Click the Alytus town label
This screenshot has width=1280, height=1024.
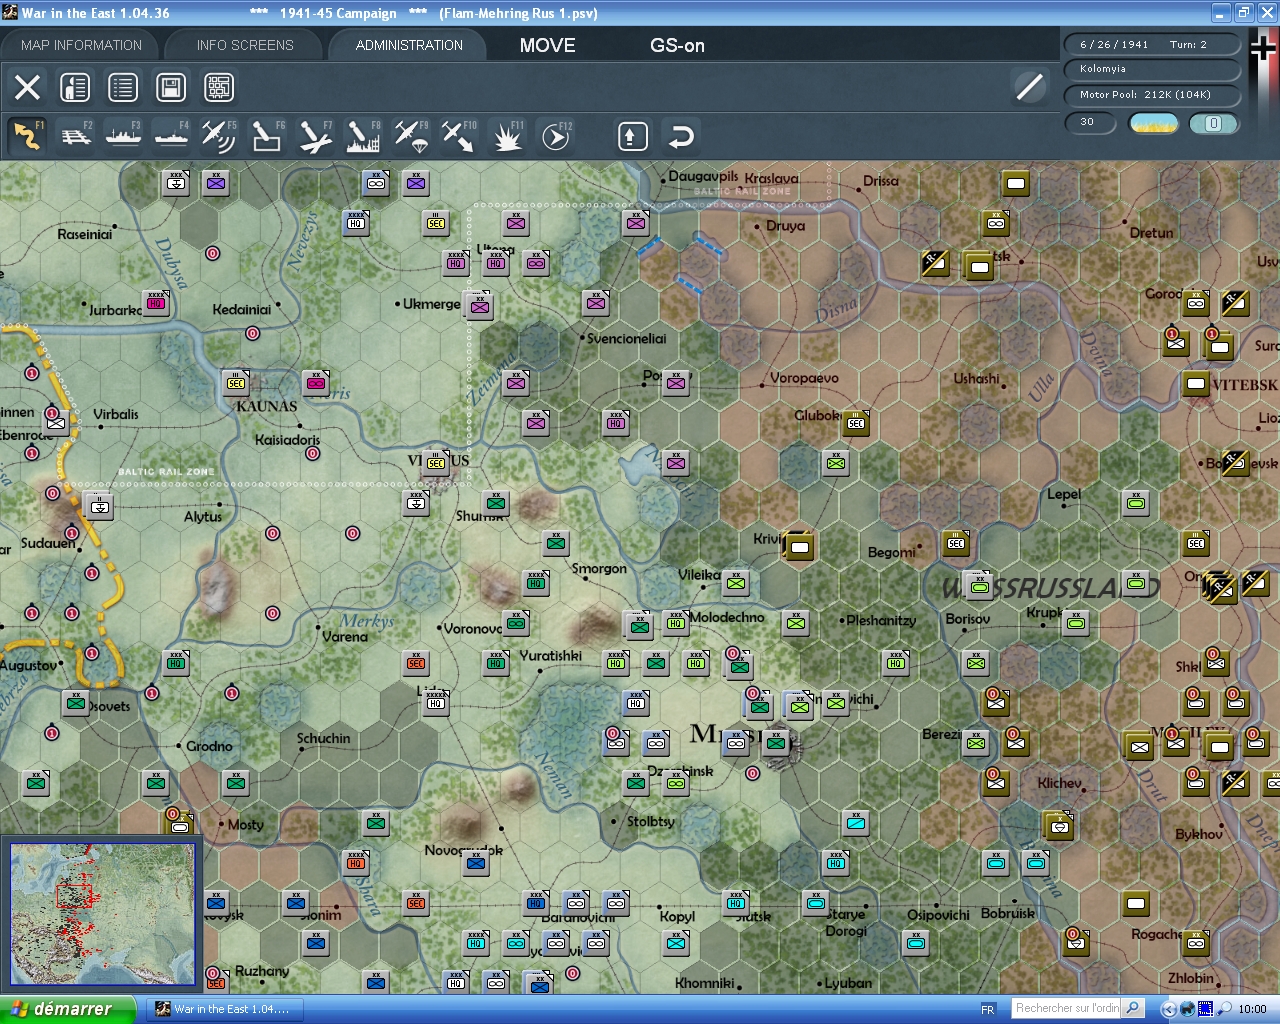(x=203, y=517)
